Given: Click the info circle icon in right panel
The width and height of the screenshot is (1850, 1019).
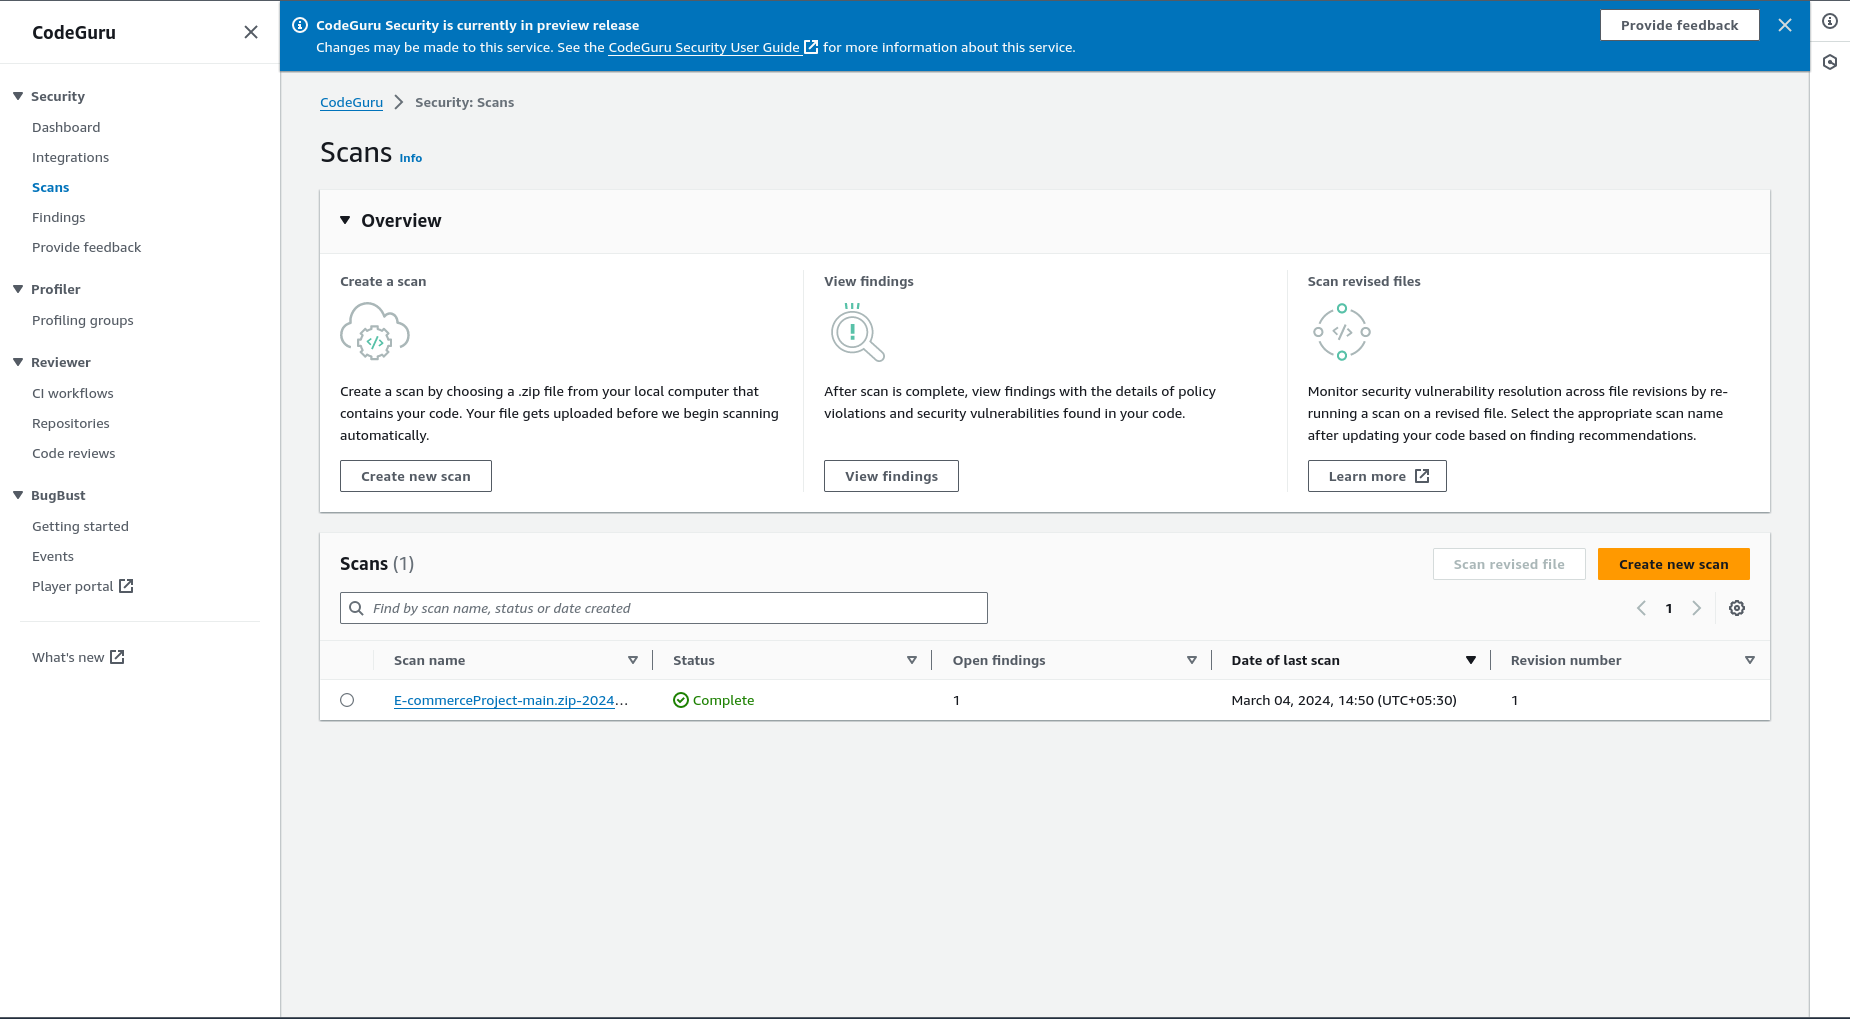Looking at the screenshot, I should (1830, 21).
